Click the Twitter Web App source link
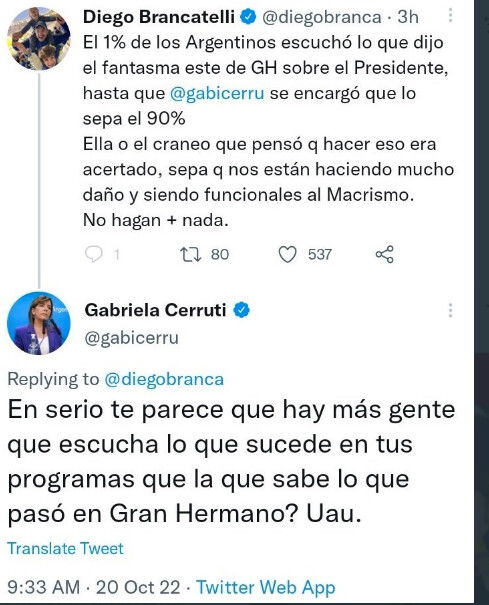The image size is (489, 605). (x=266, y=588)
